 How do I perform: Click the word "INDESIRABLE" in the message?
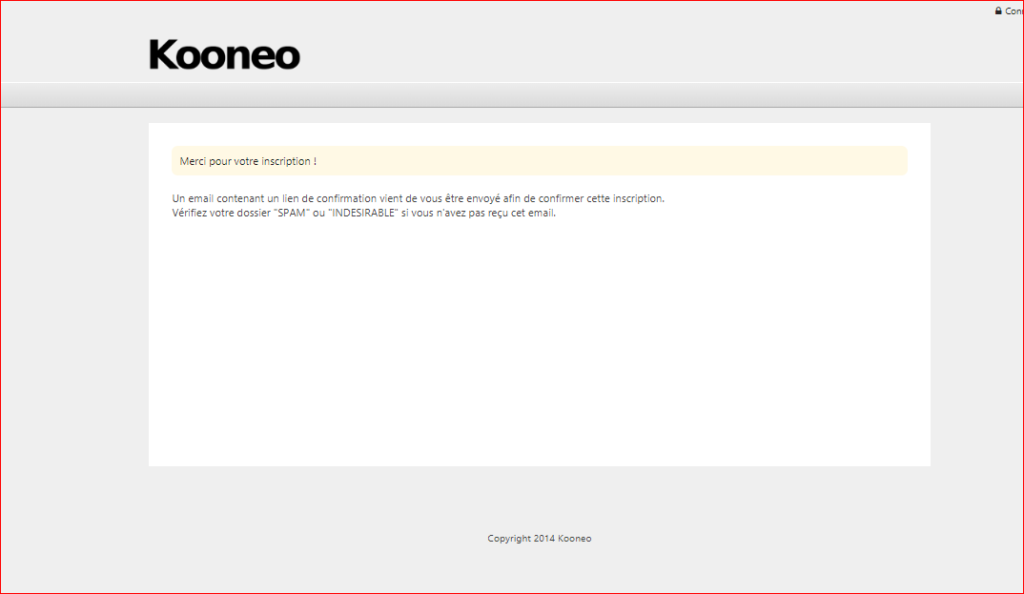coord(362,213)
